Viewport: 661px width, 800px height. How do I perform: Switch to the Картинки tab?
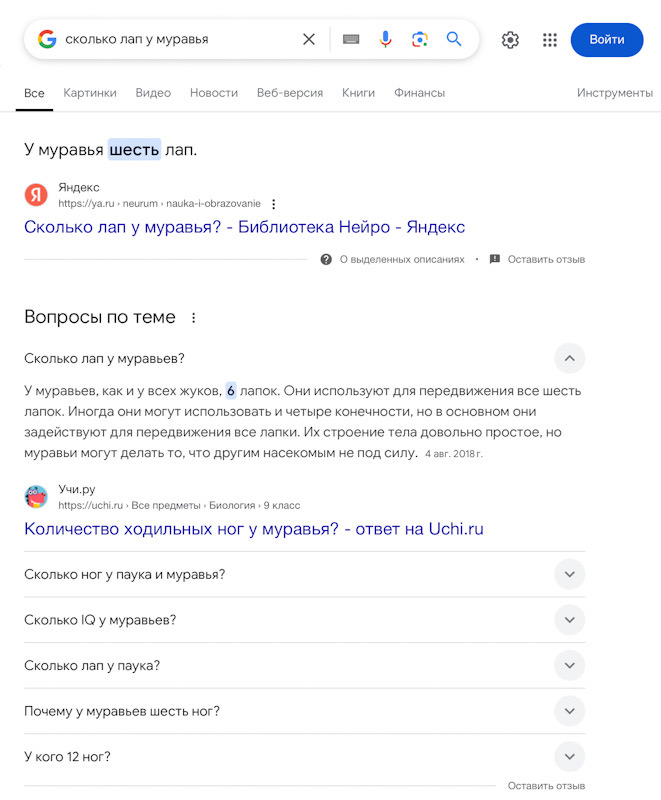[90, 93]
